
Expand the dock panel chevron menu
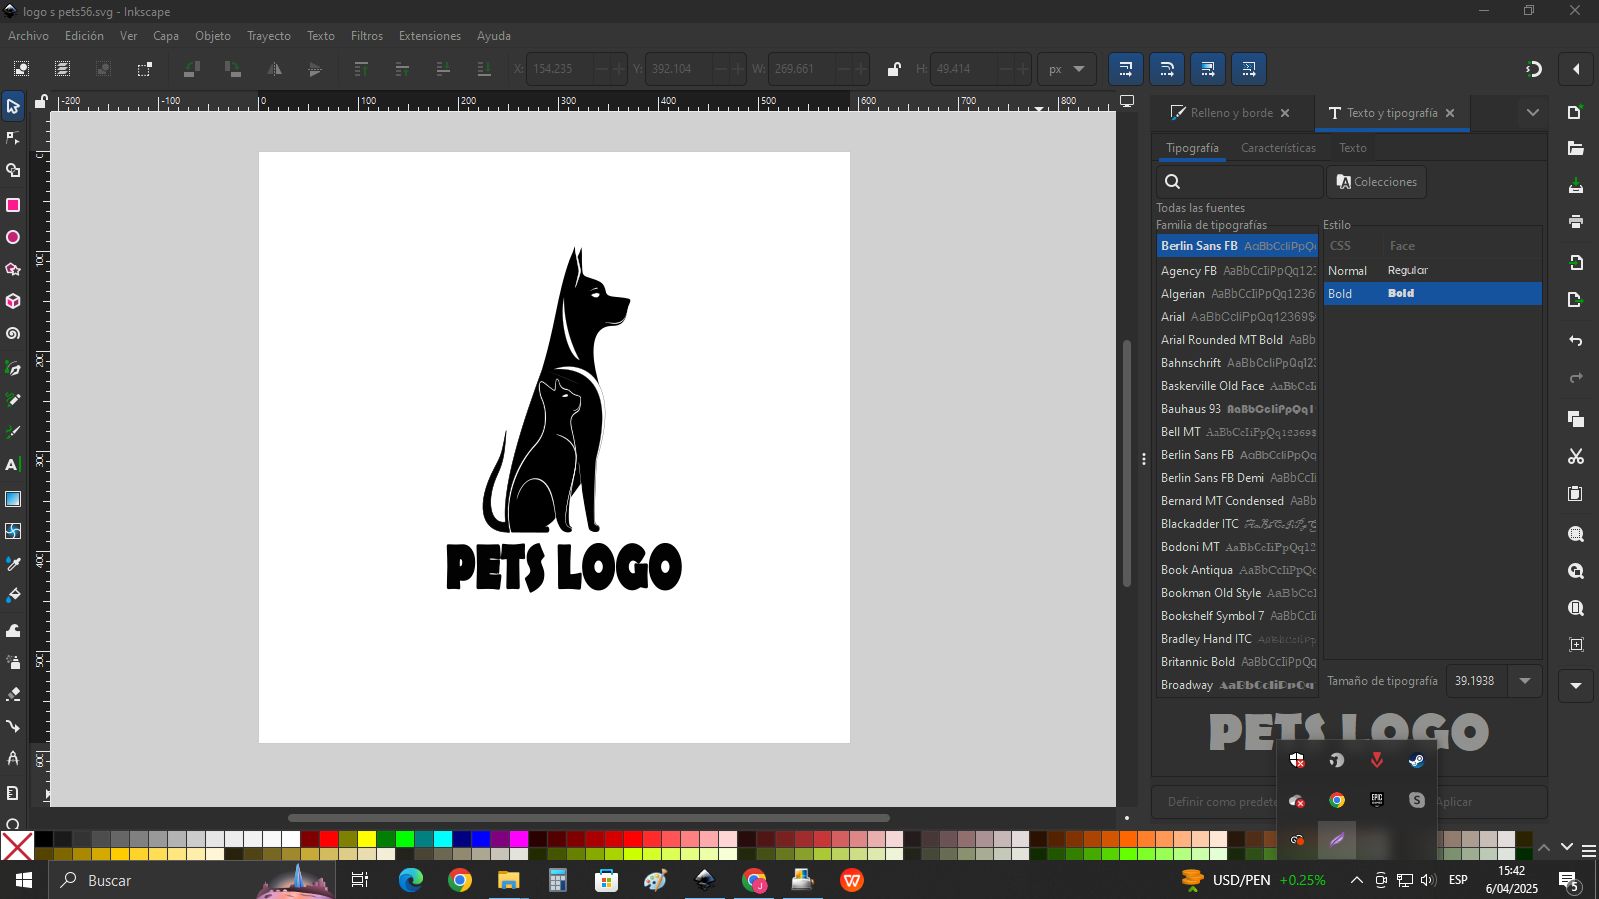[x=1532, y=113]
